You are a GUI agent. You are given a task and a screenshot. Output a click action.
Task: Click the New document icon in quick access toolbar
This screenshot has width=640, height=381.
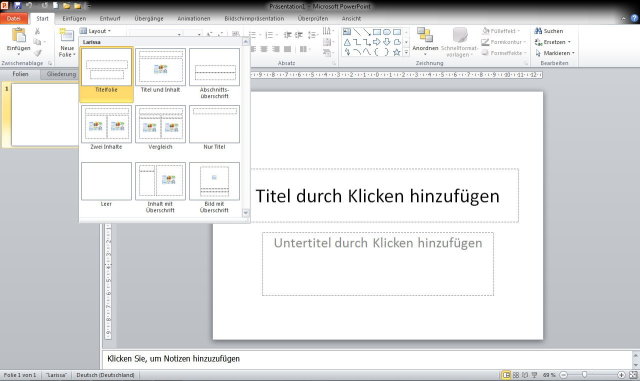pyautogui.click(x=55, y=6)
